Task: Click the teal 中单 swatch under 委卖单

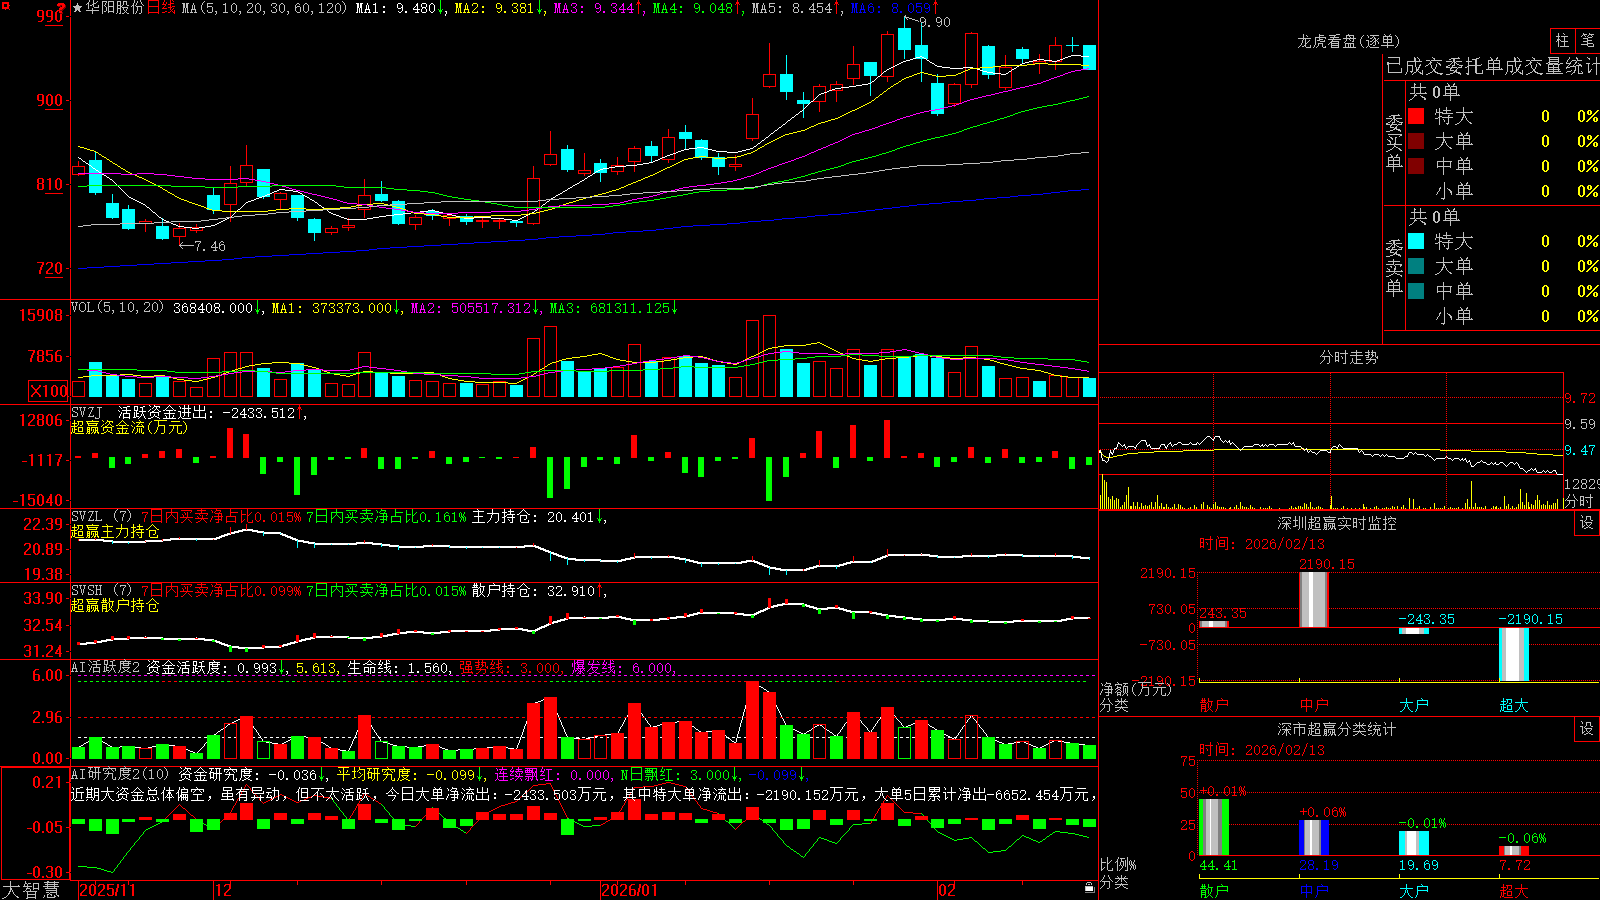Action: 1416,291
